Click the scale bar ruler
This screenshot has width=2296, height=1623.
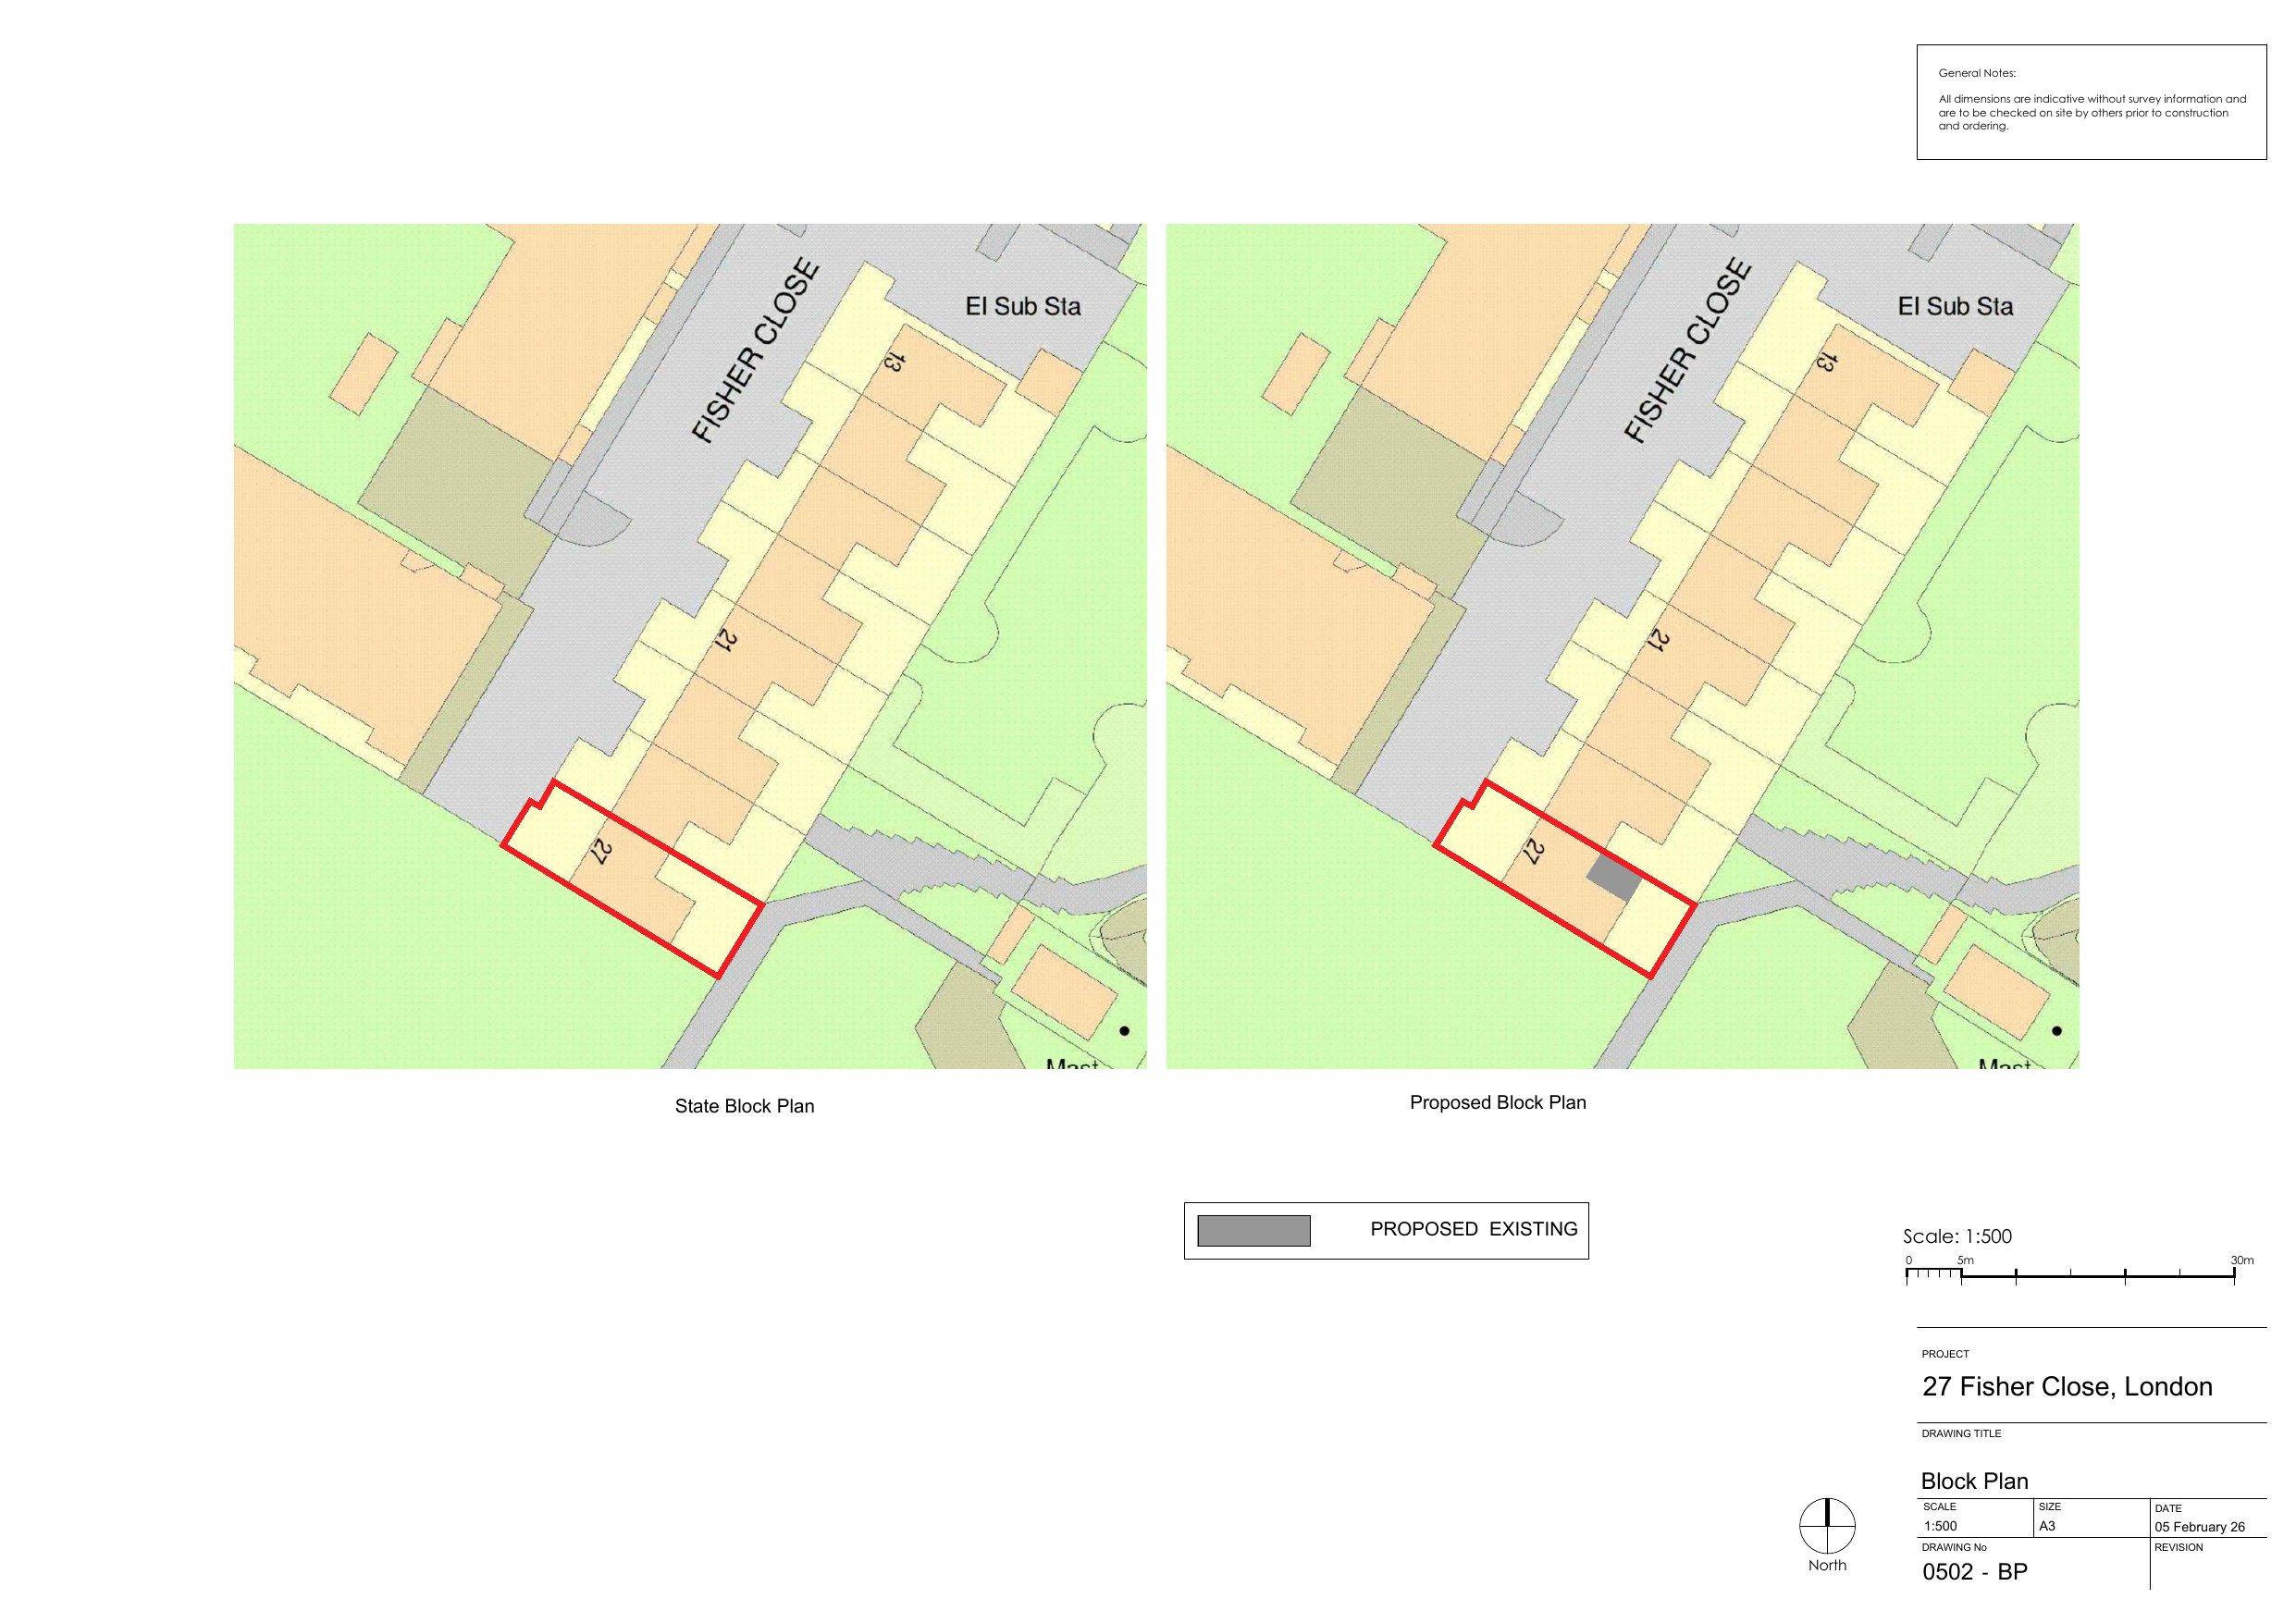click(x=2069, y=1276)
